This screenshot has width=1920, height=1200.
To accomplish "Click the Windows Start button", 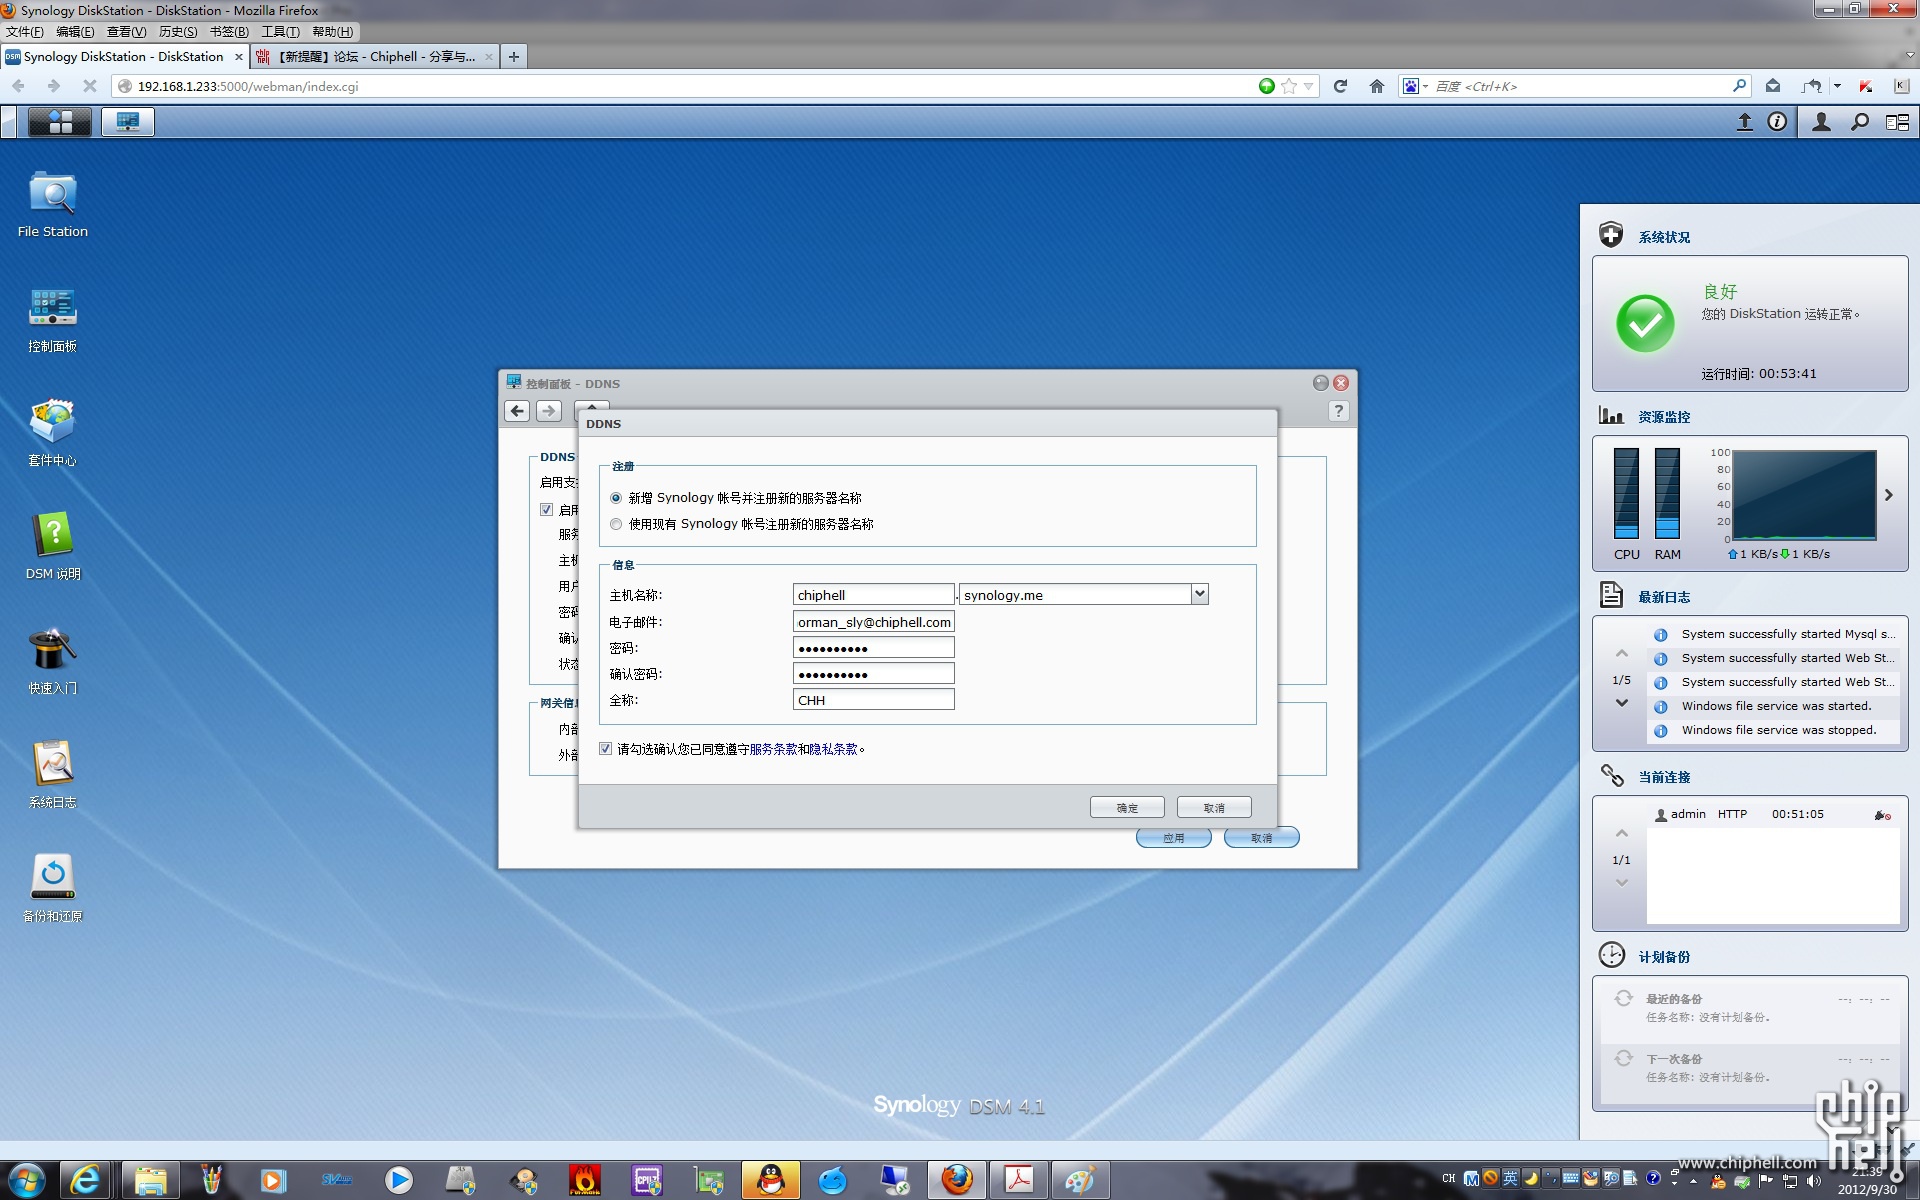I will tap(27, 1181).
